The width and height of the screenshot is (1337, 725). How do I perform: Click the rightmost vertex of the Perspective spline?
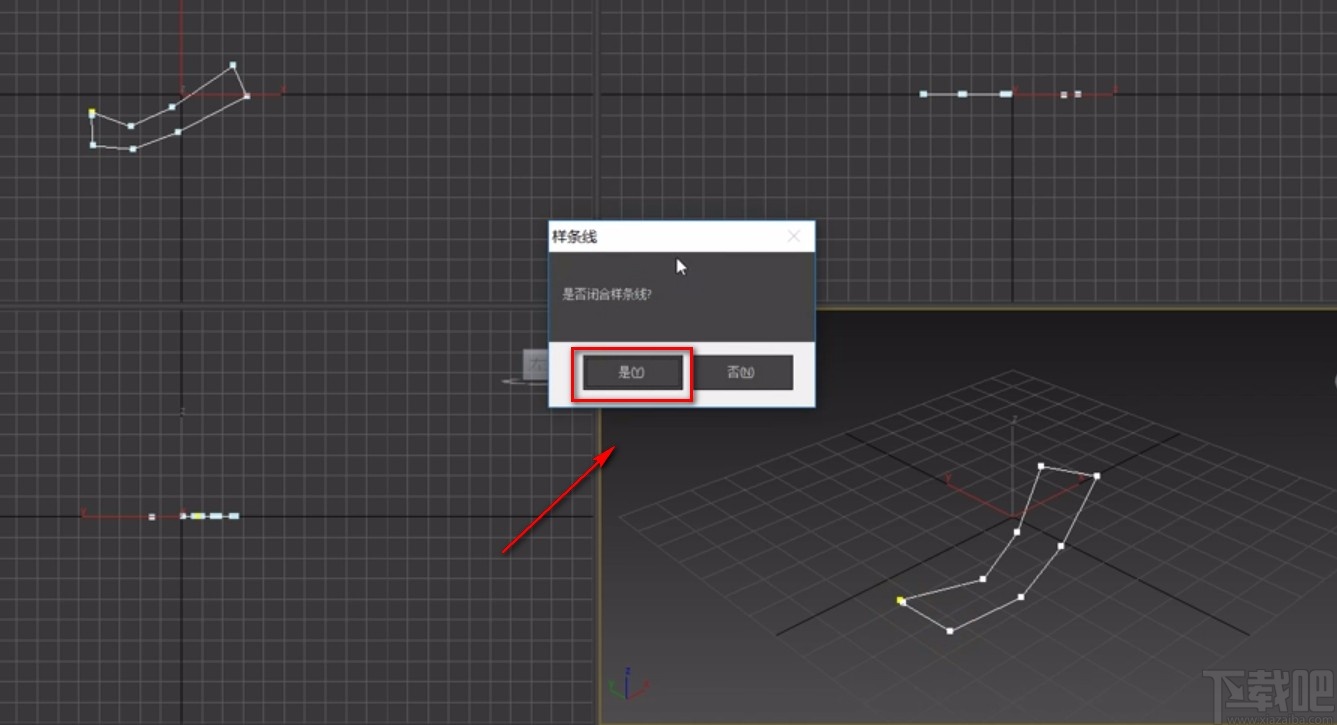[1096, 477]
